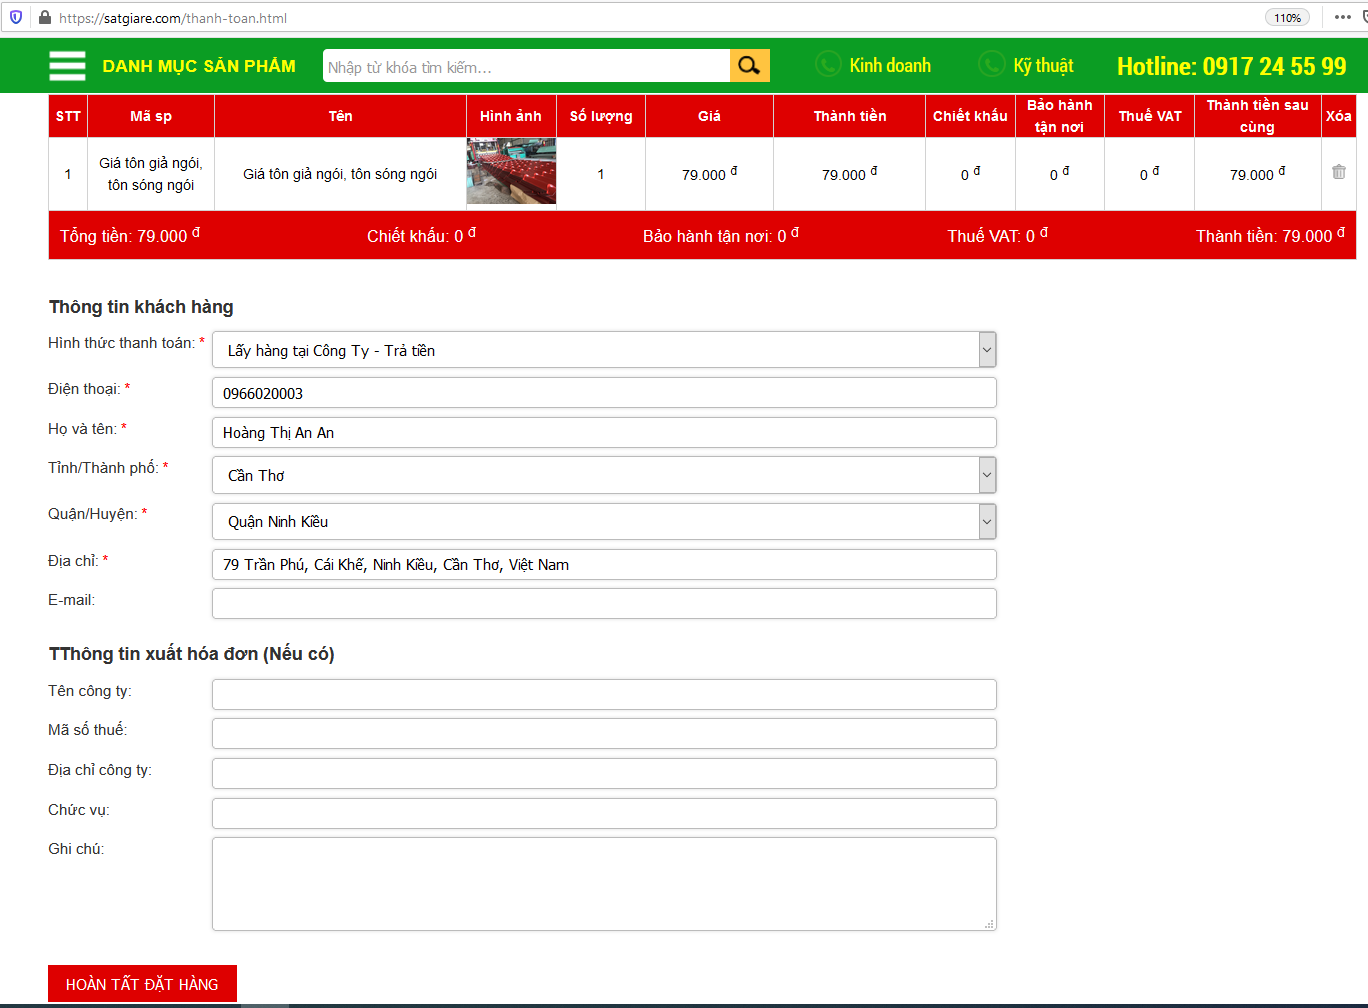Click the E-mail input field

coord(604,604)
